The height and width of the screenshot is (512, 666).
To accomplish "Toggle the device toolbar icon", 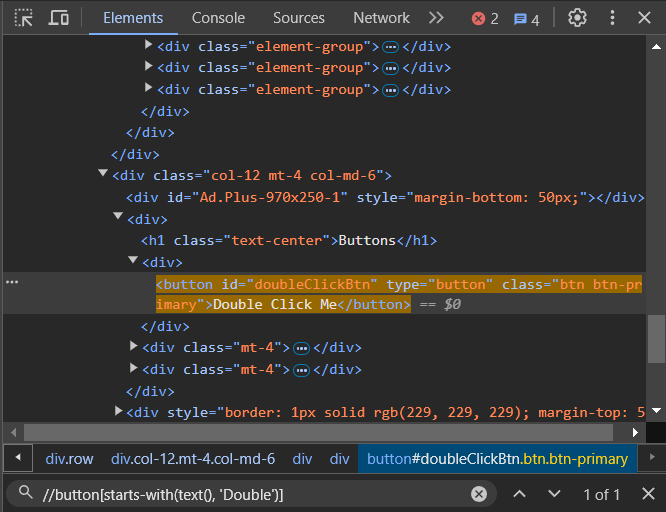I will (x=59, y=18).
